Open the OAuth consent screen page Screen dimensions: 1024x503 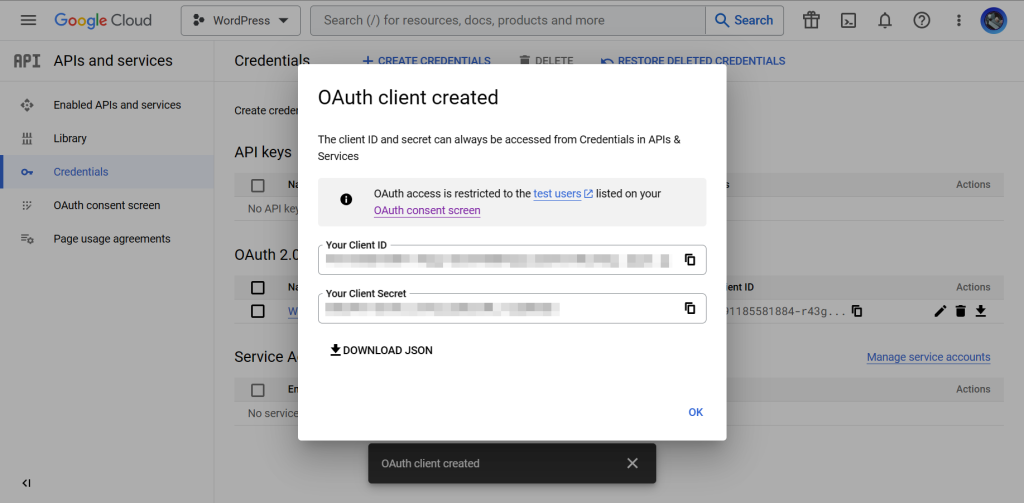pyautogui.click(x=106, y=205)
